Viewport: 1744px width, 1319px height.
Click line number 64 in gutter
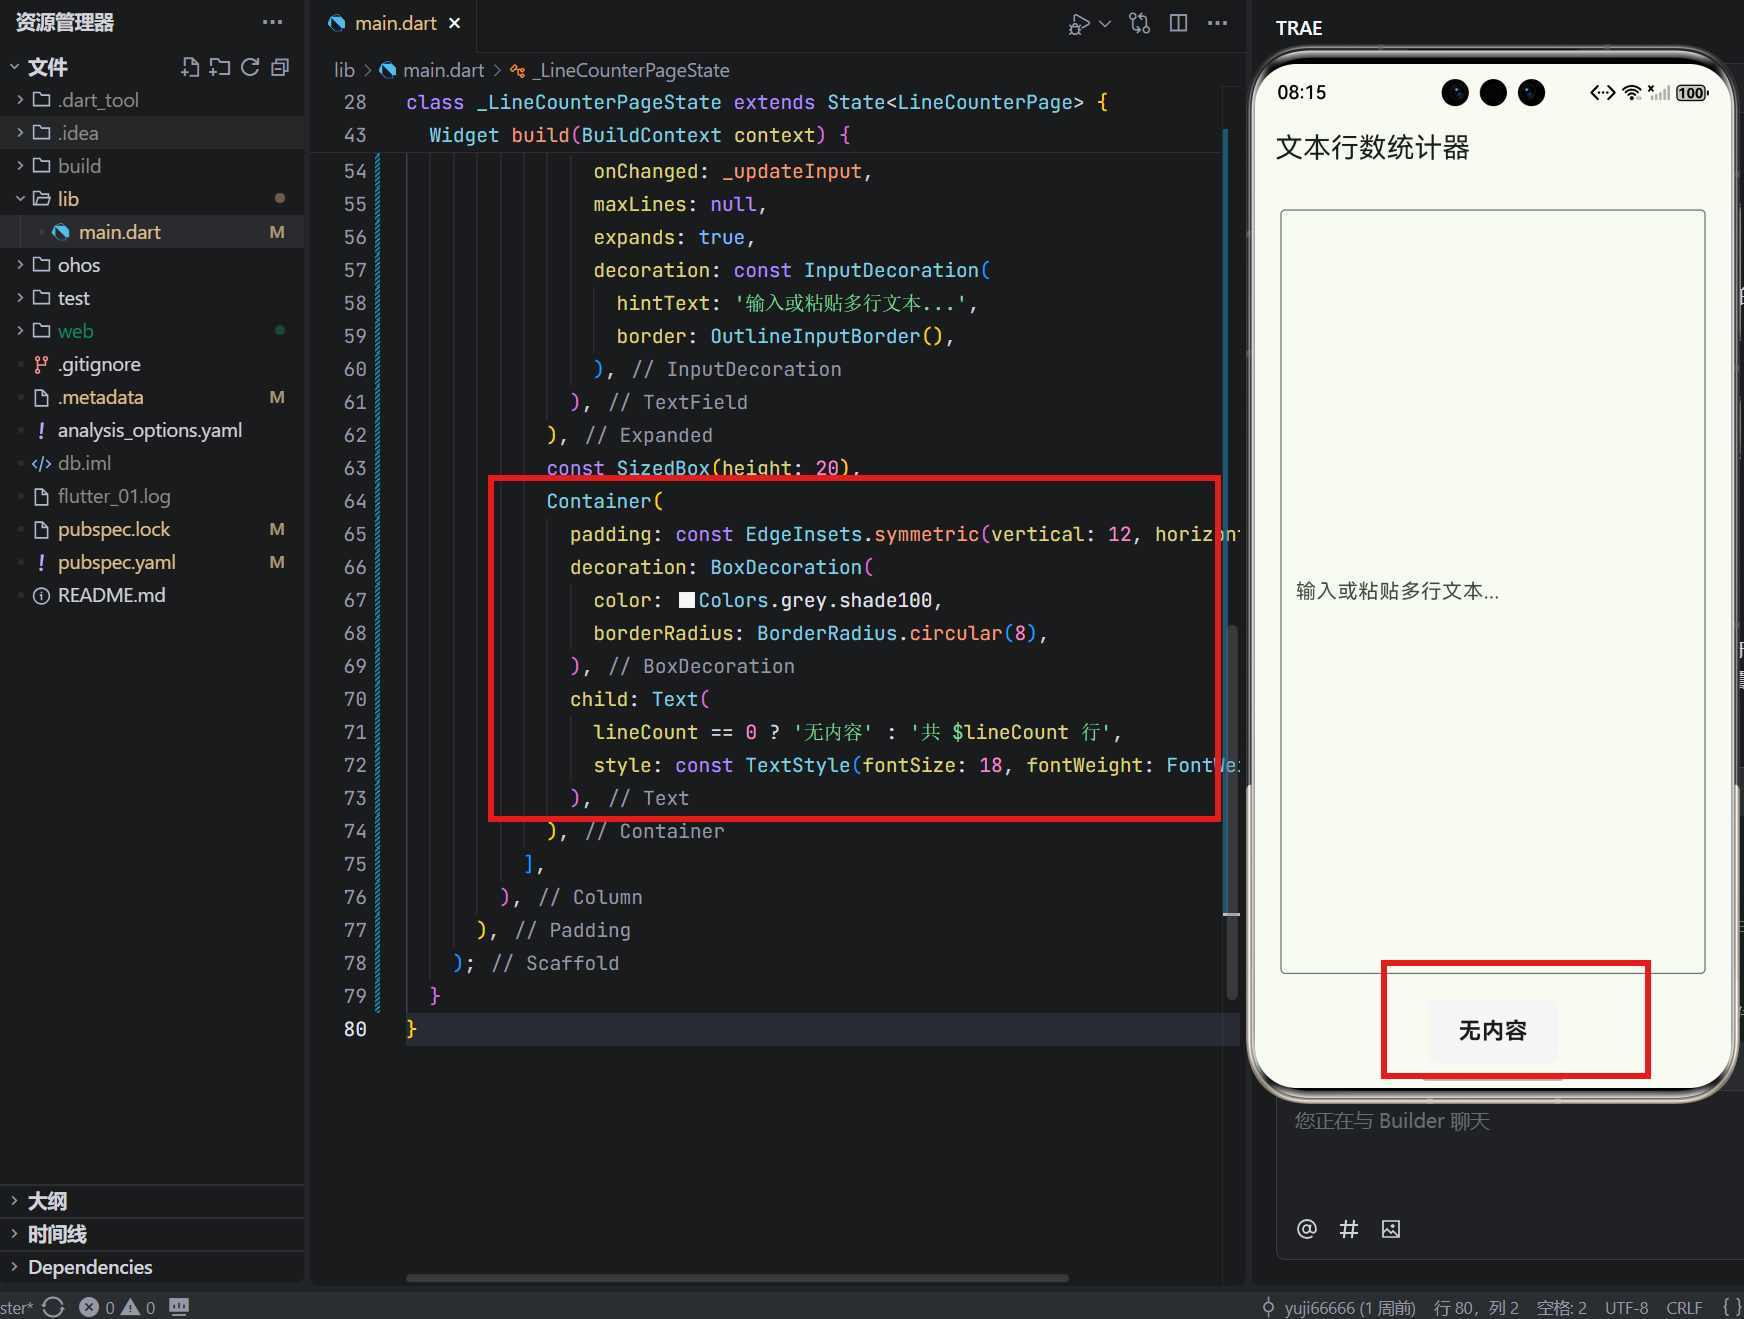coord(355,501)
